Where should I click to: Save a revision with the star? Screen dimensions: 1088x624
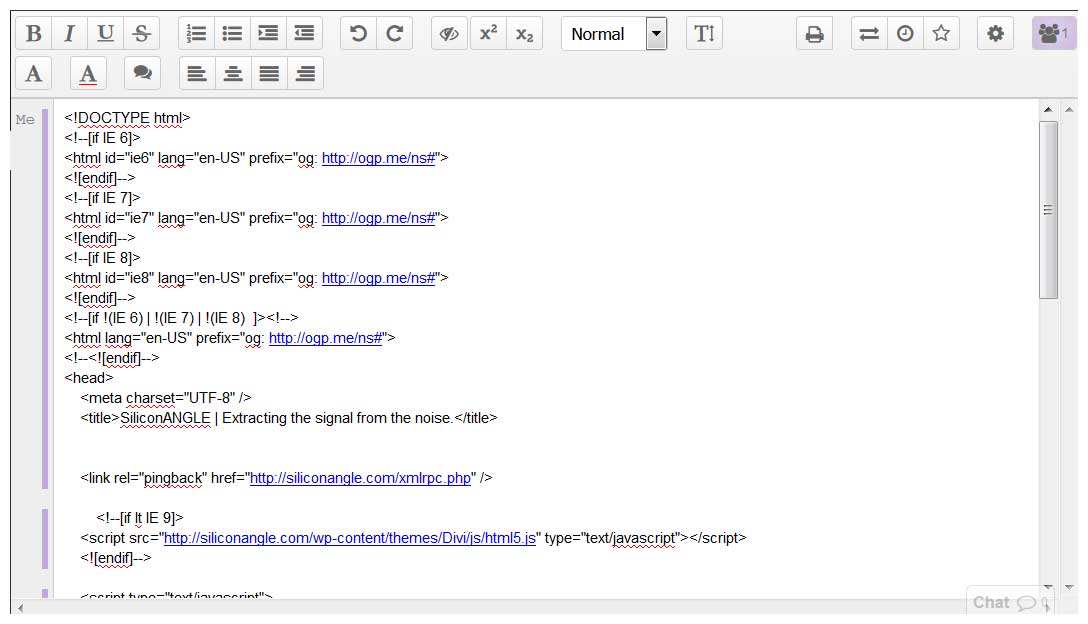pos(942,33)
